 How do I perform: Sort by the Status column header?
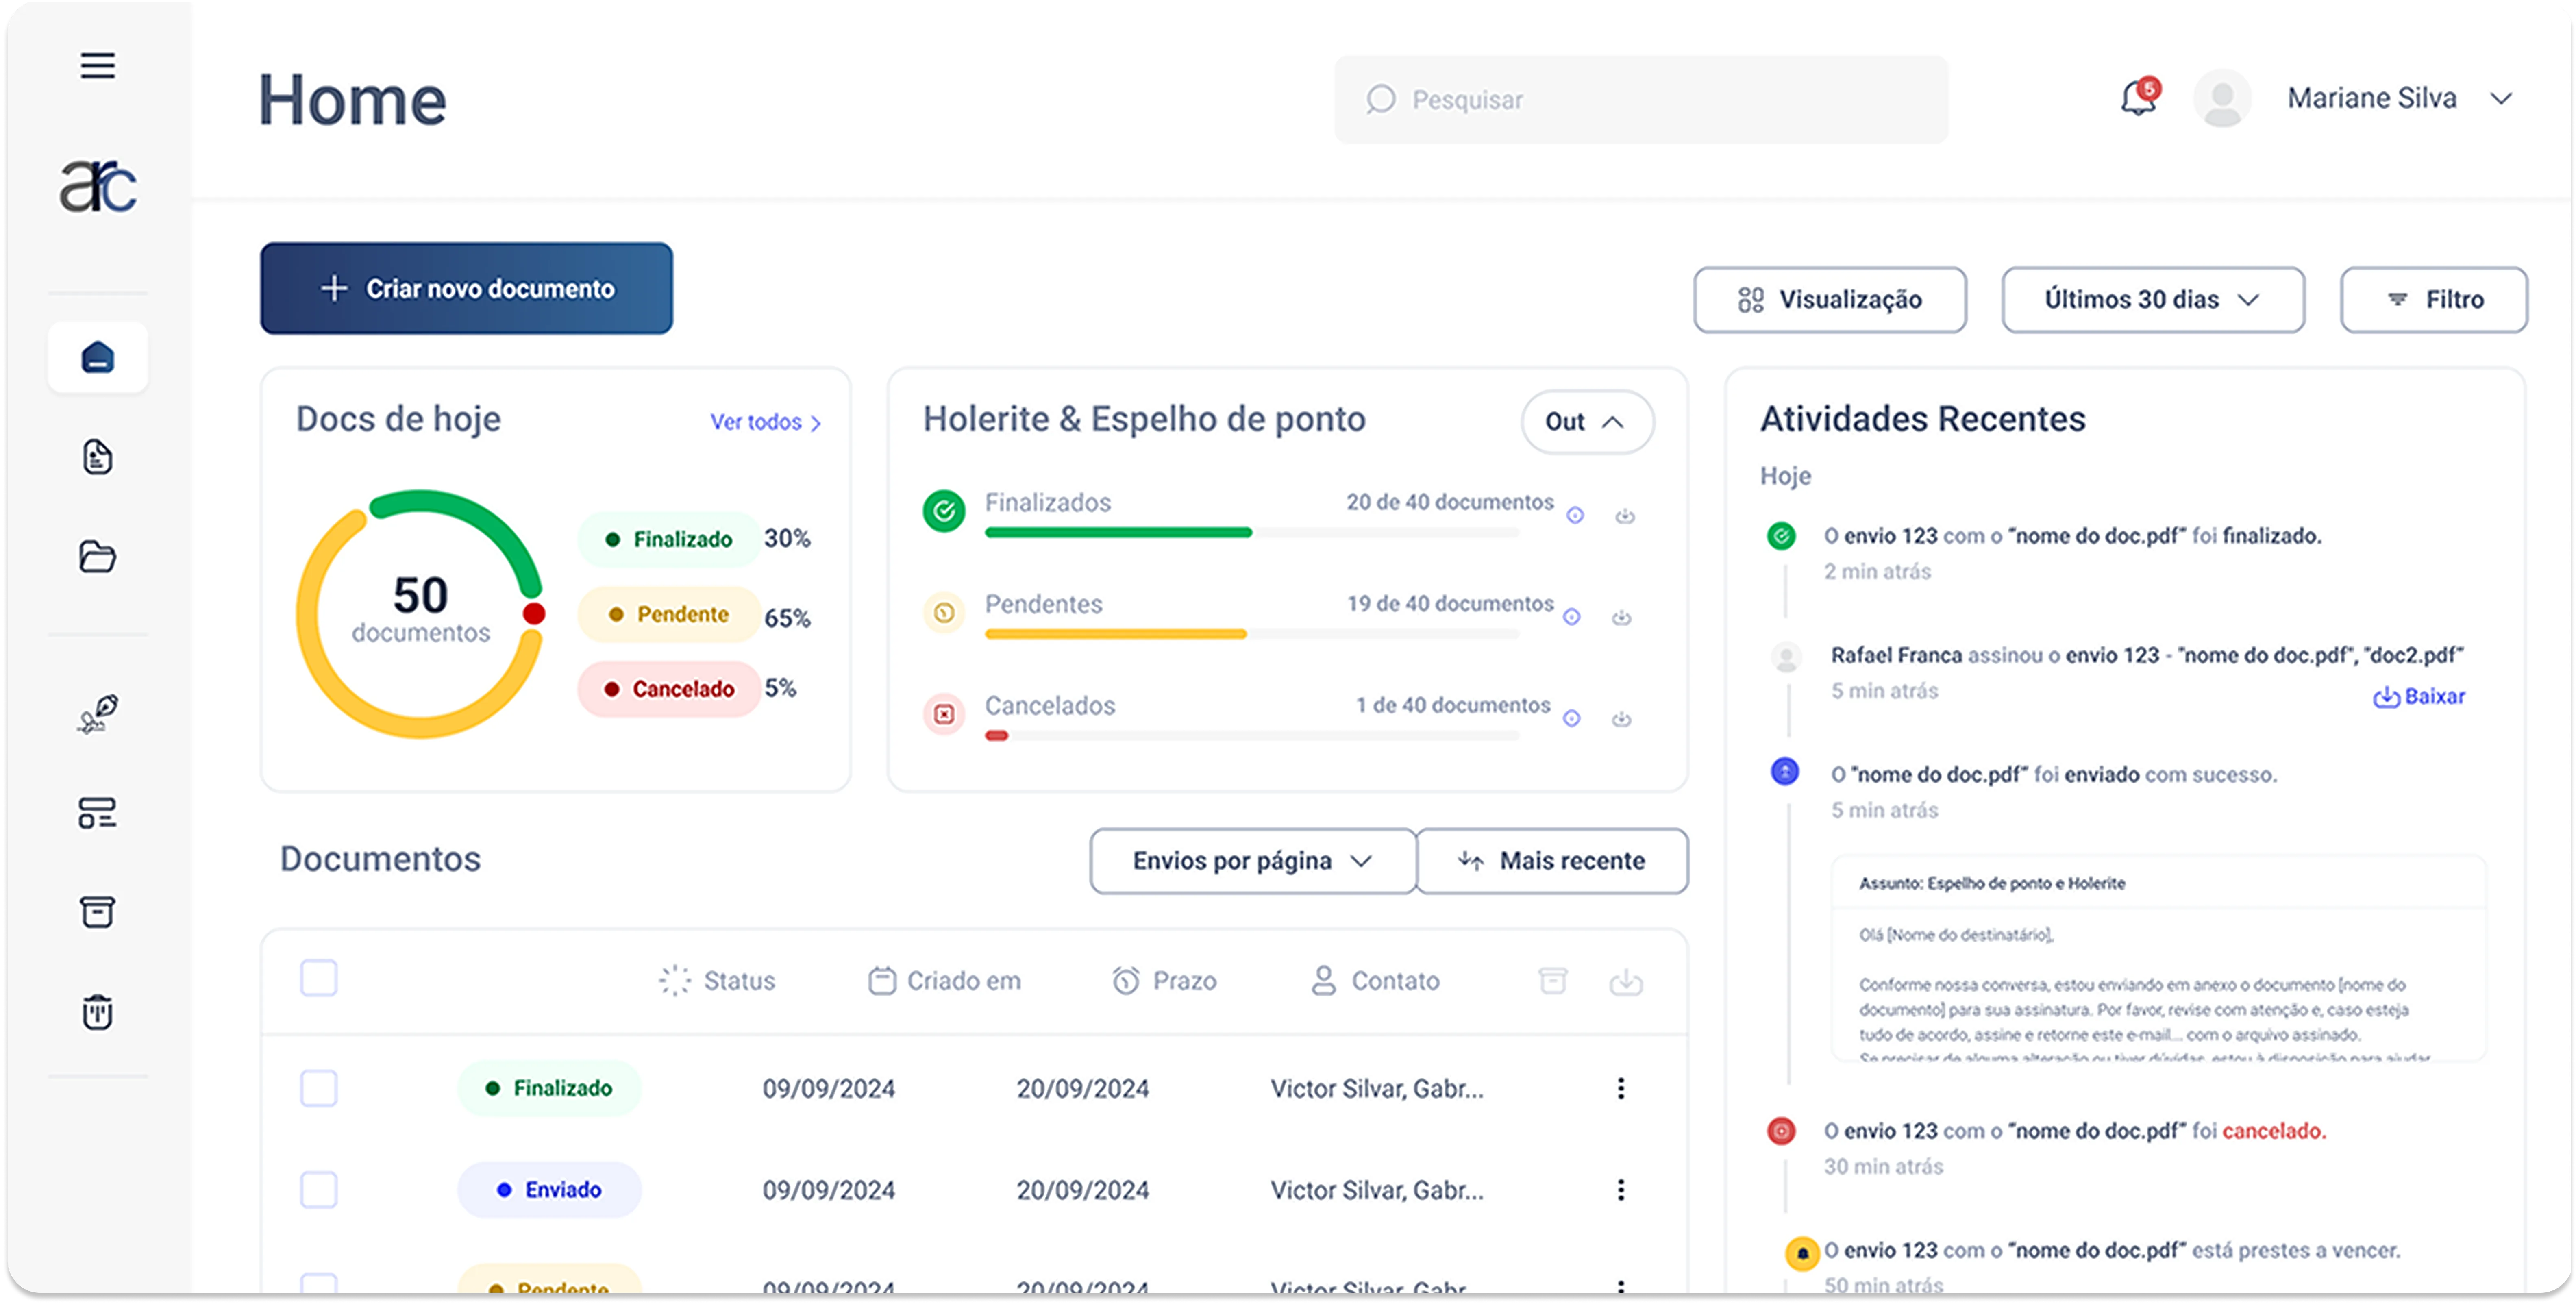tap(717, 981)
